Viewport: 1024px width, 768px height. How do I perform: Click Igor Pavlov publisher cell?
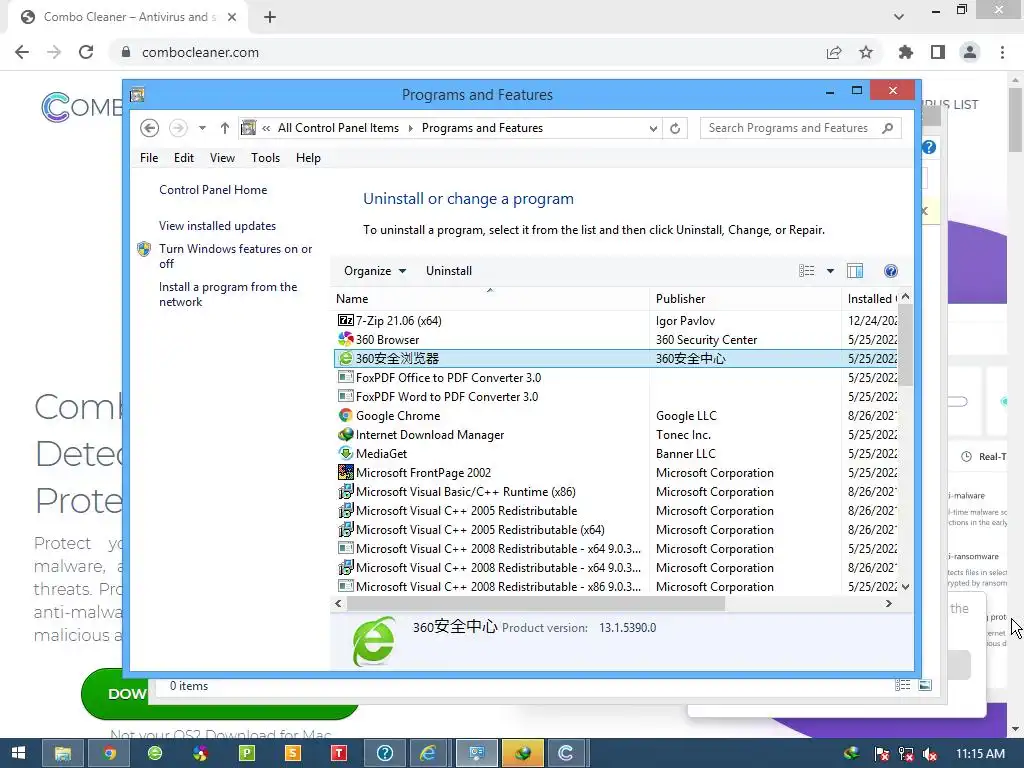coord(685,321)
